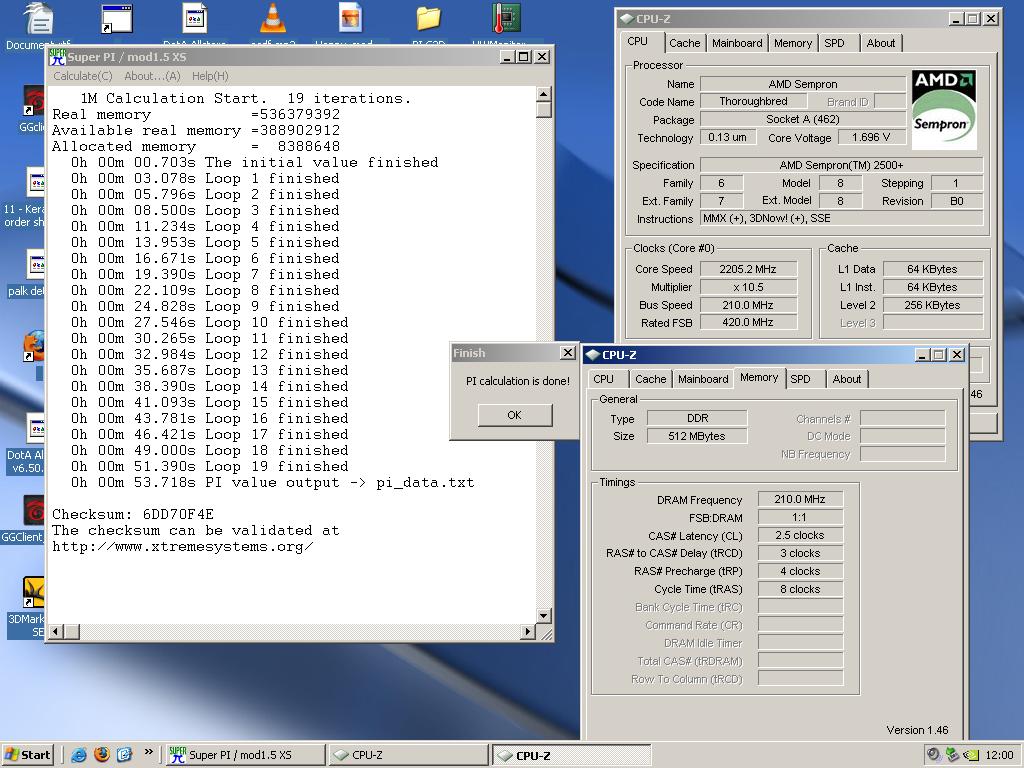Image resolution: width=1024 pixels, height=768 pixels.
Task: Open Help(H) menu in Super PI
Action: (210, 76)
